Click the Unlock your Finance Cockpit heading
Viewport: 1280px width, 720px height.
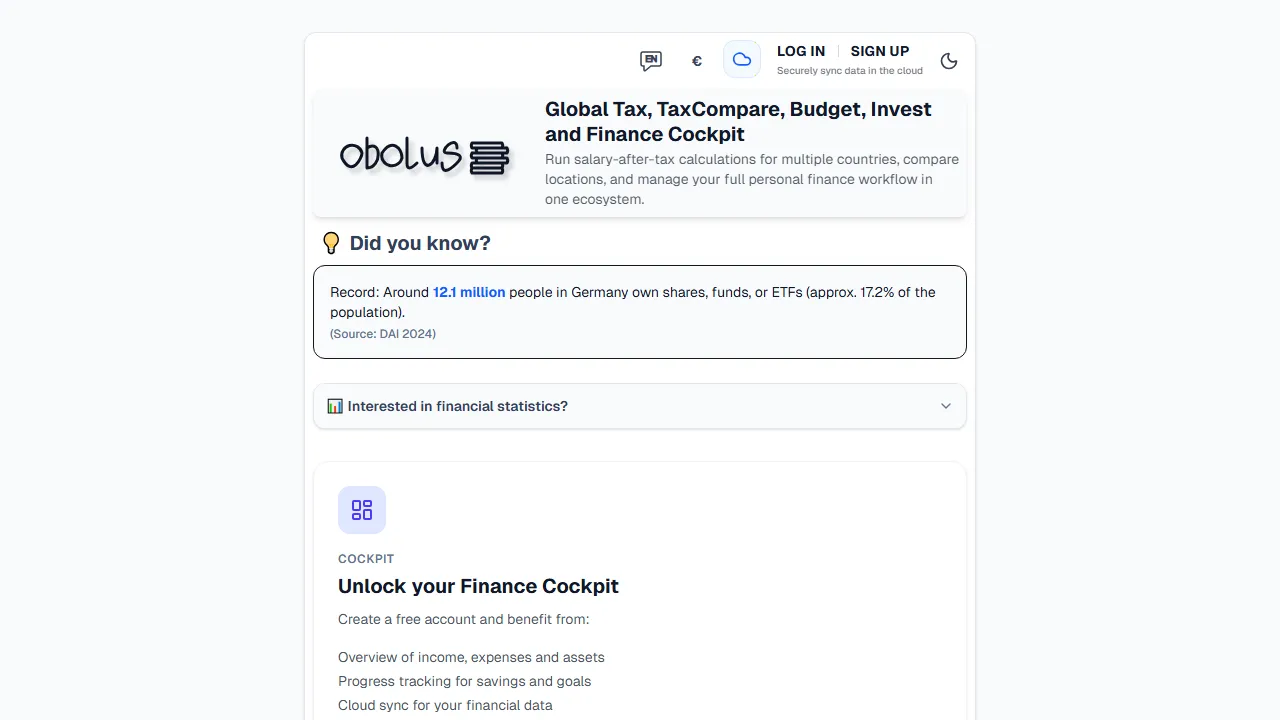coord(478,586)
